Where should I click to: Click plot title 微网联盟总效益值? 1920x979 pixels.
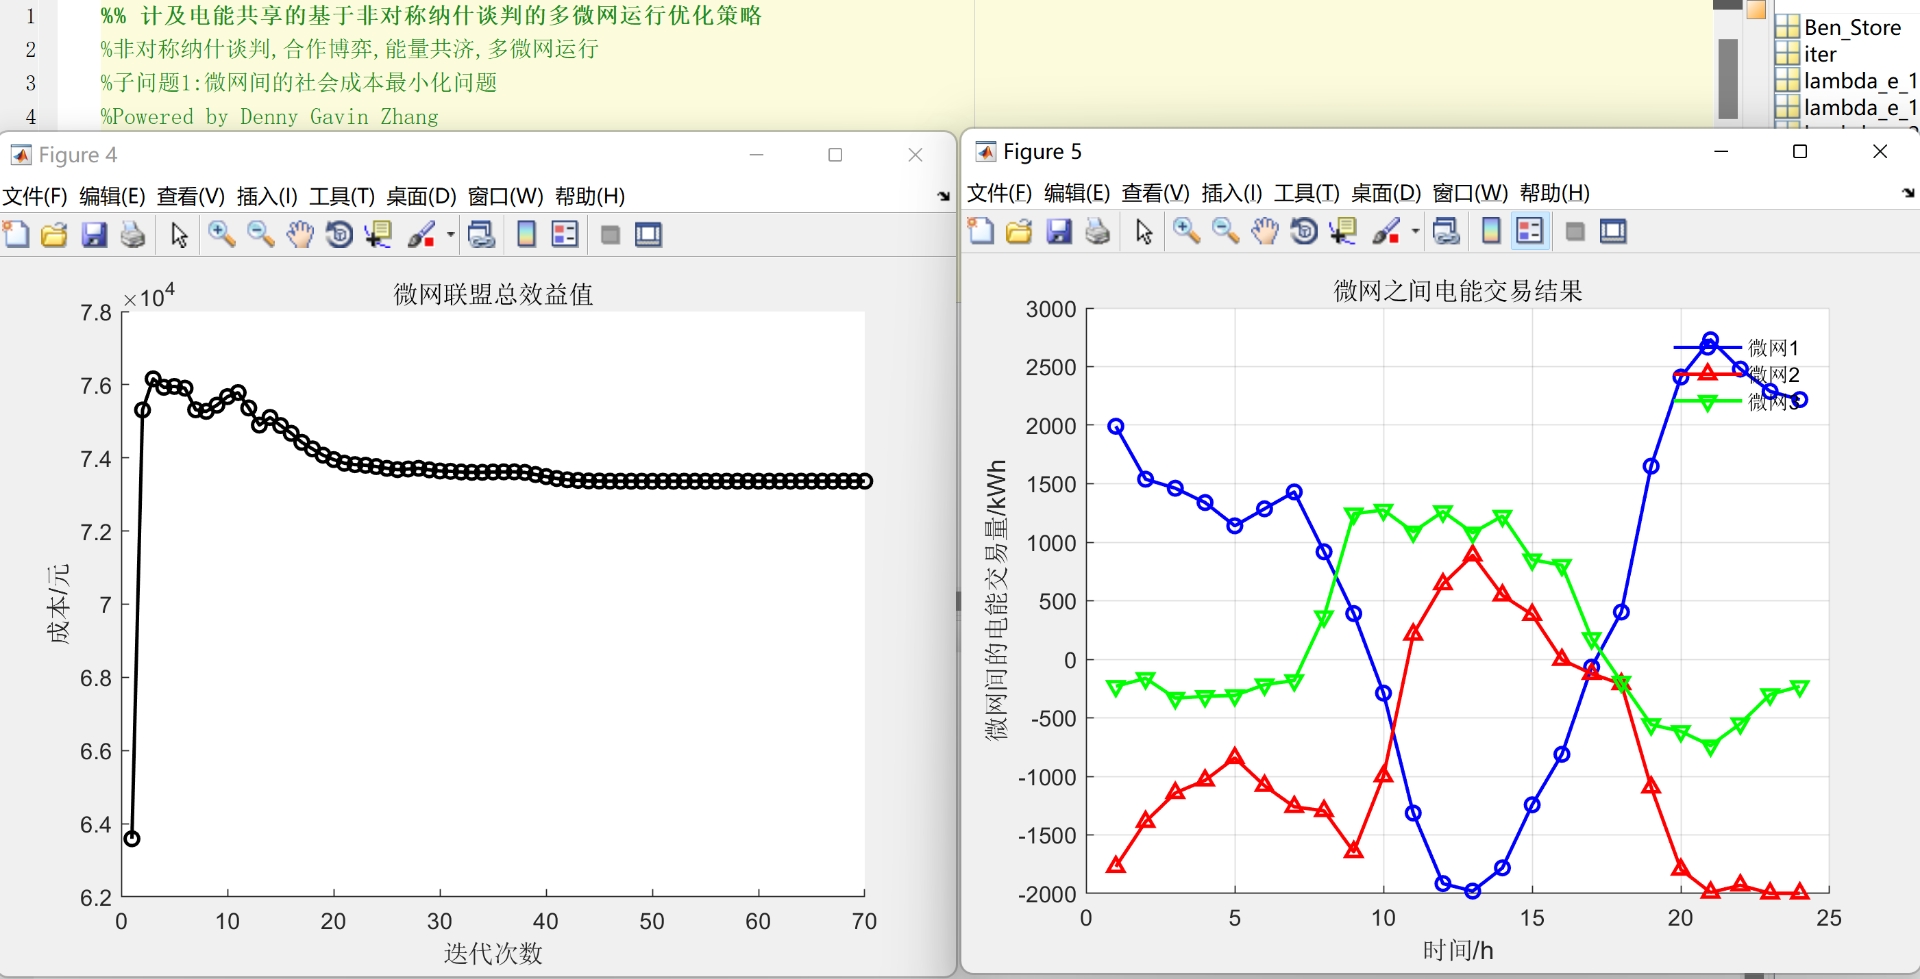click(493, 294)
